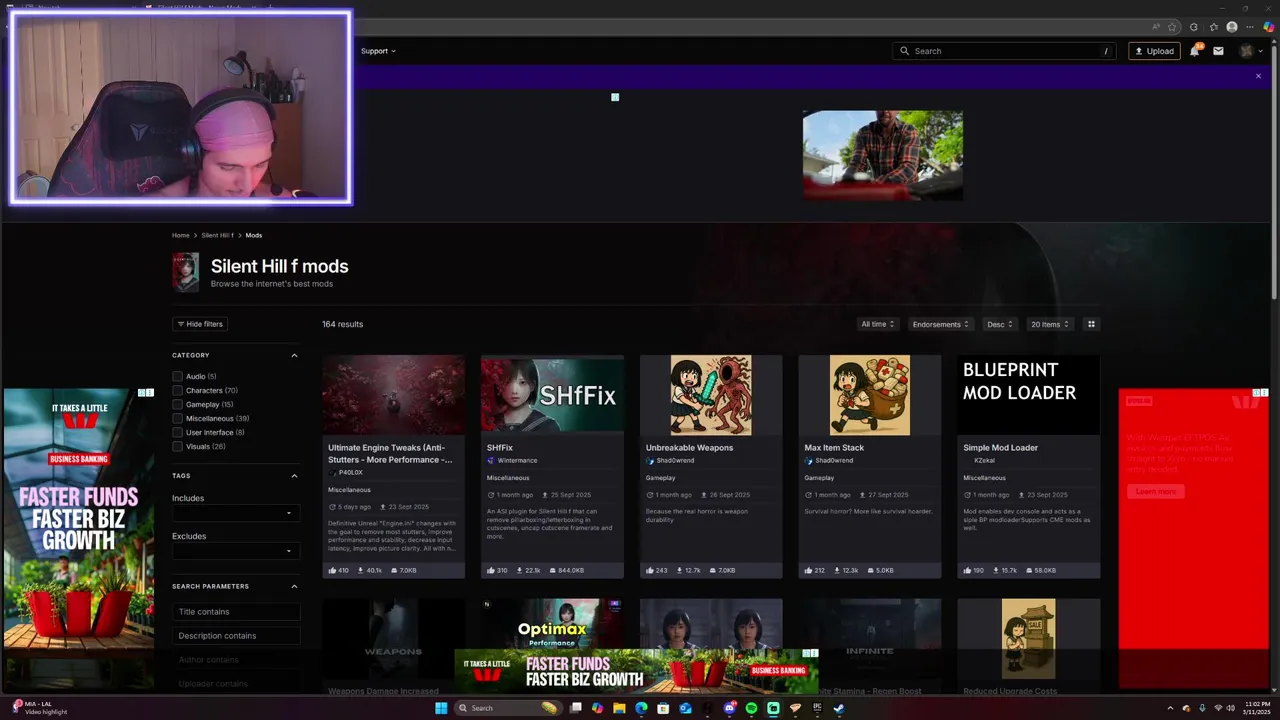Open Max Item Stack mod thumbnail
Image resolution: width=1280 pixels, height=720 pixels.
coord(870,394)
